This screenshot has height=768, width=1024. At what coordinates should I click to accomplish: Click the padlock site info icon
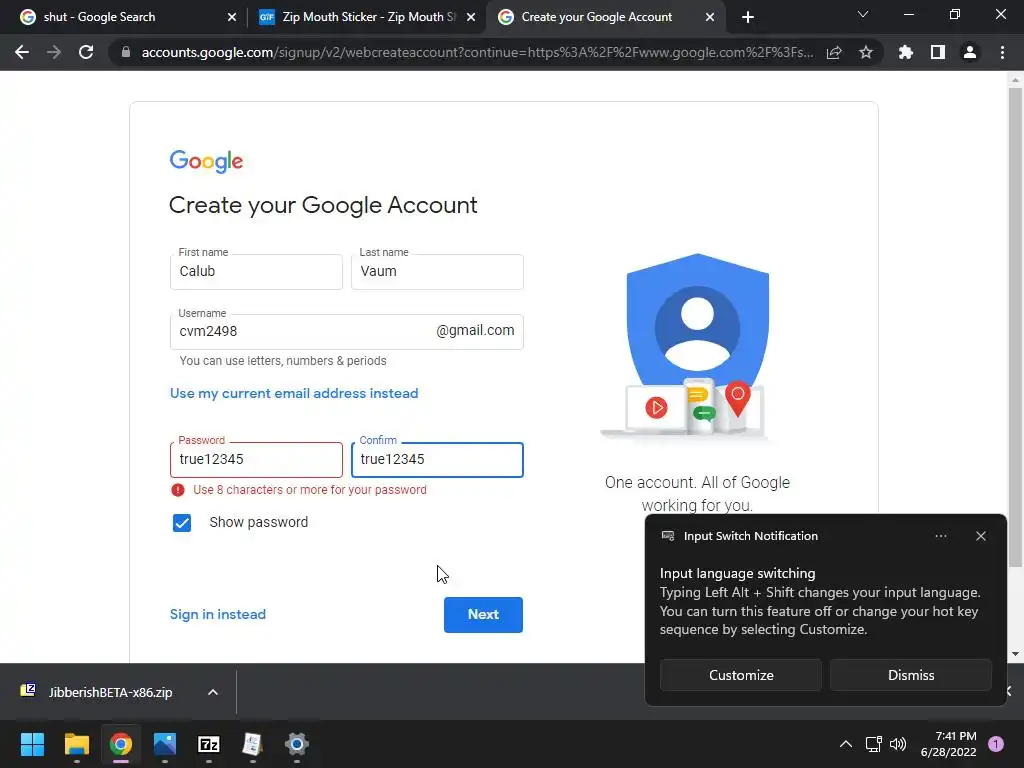tap(126, 52)
